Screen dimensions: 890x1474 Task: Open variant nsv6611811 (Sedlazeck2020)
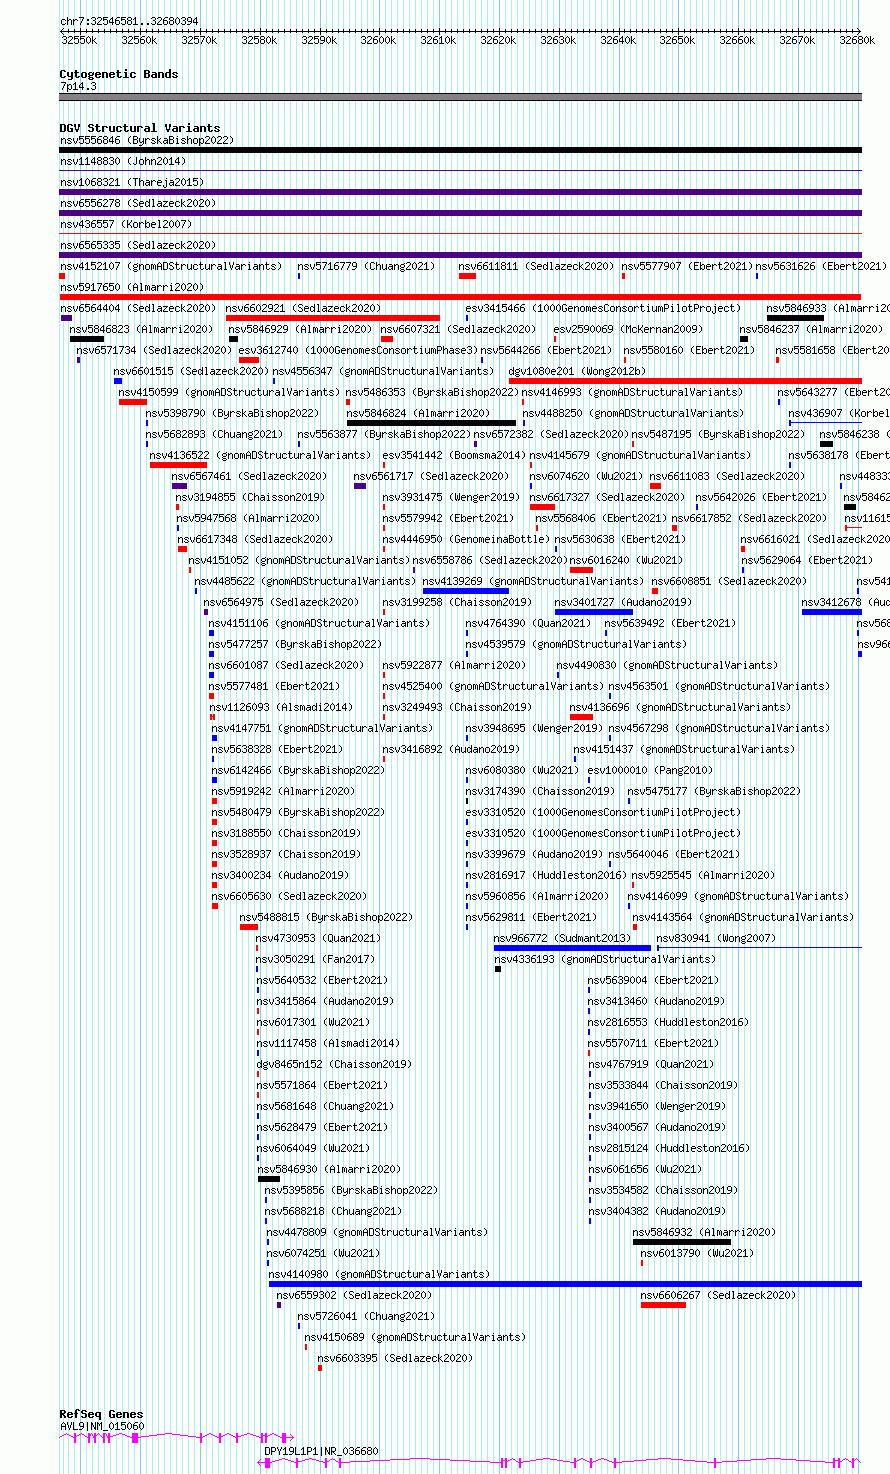click(x=537, y=266)
